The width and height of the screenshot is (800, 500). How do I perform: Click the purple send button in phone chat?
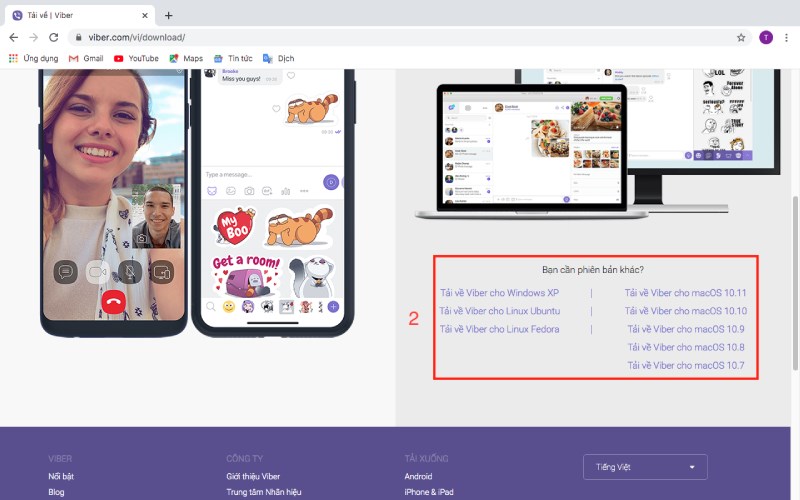pos(331,182)
